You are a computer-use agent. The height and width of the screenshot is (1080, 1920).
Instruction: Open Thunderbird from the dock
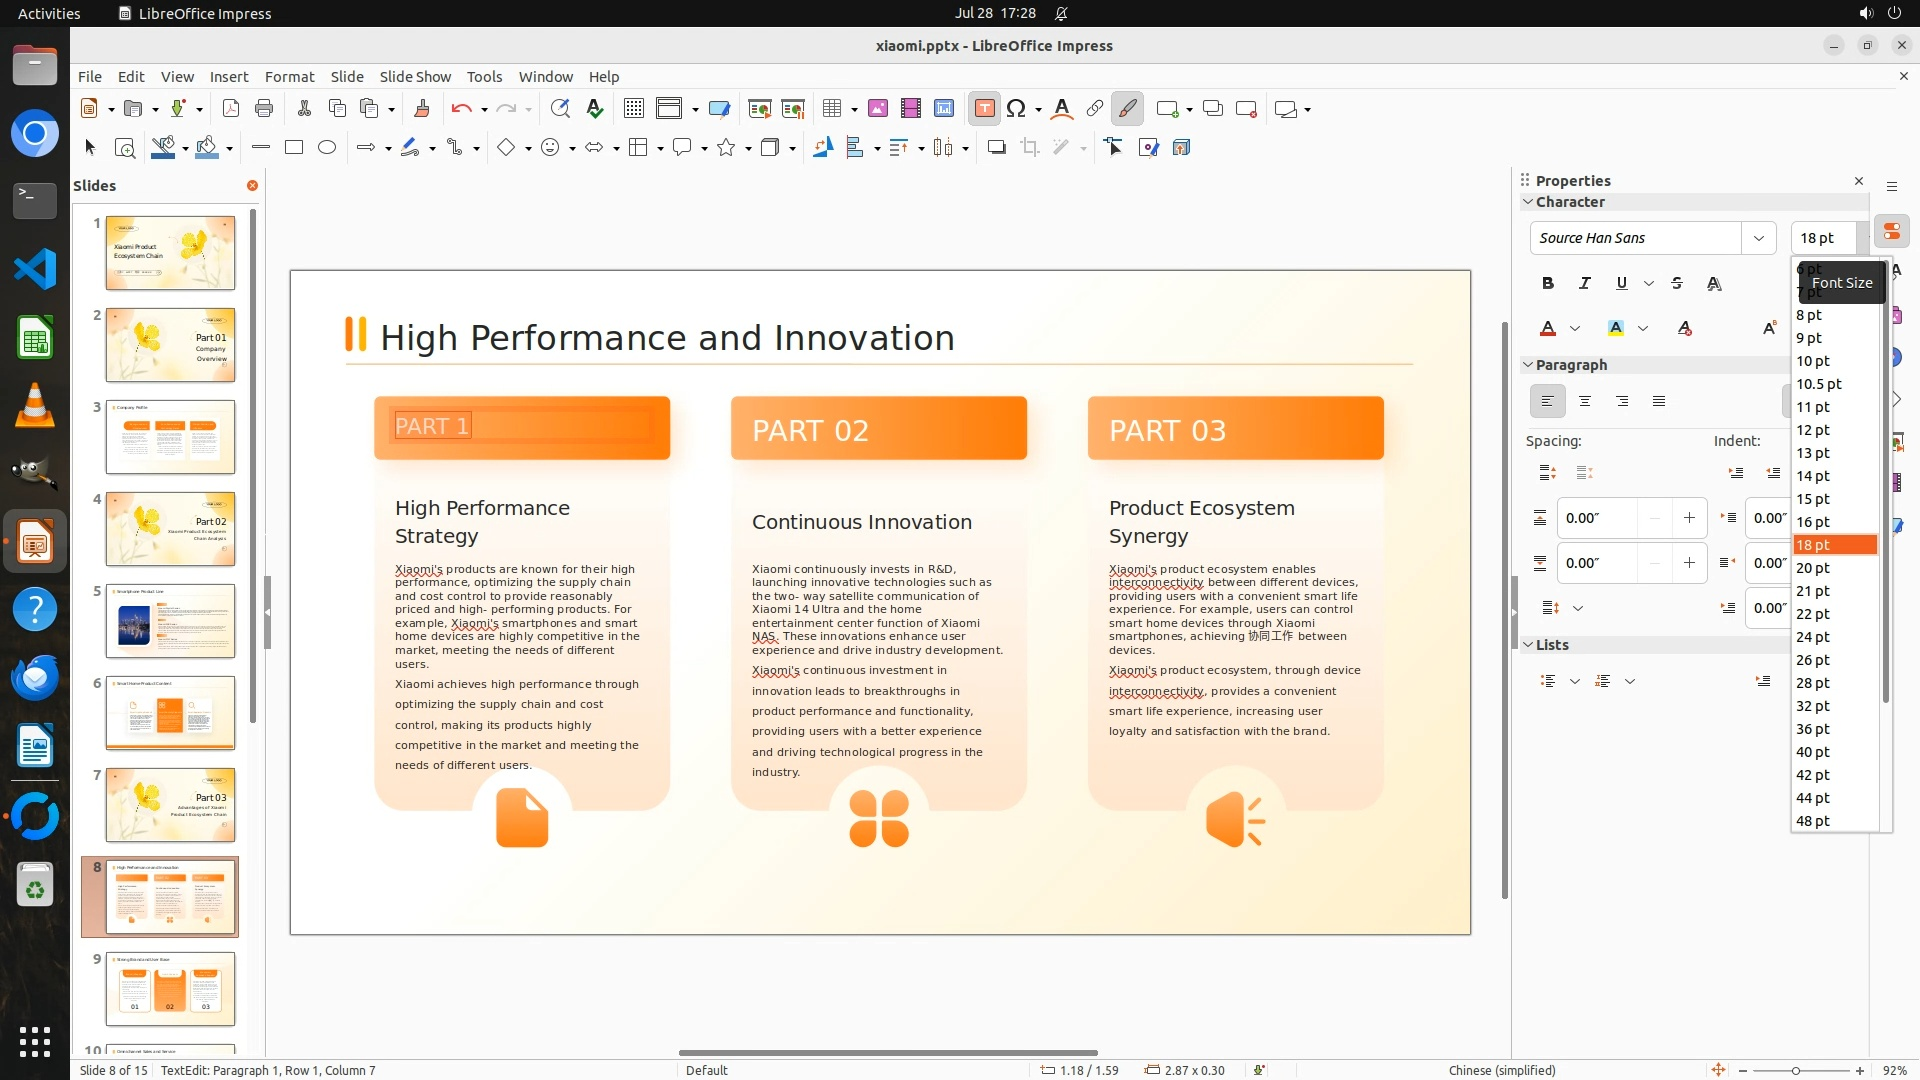(x=35, y=678)
